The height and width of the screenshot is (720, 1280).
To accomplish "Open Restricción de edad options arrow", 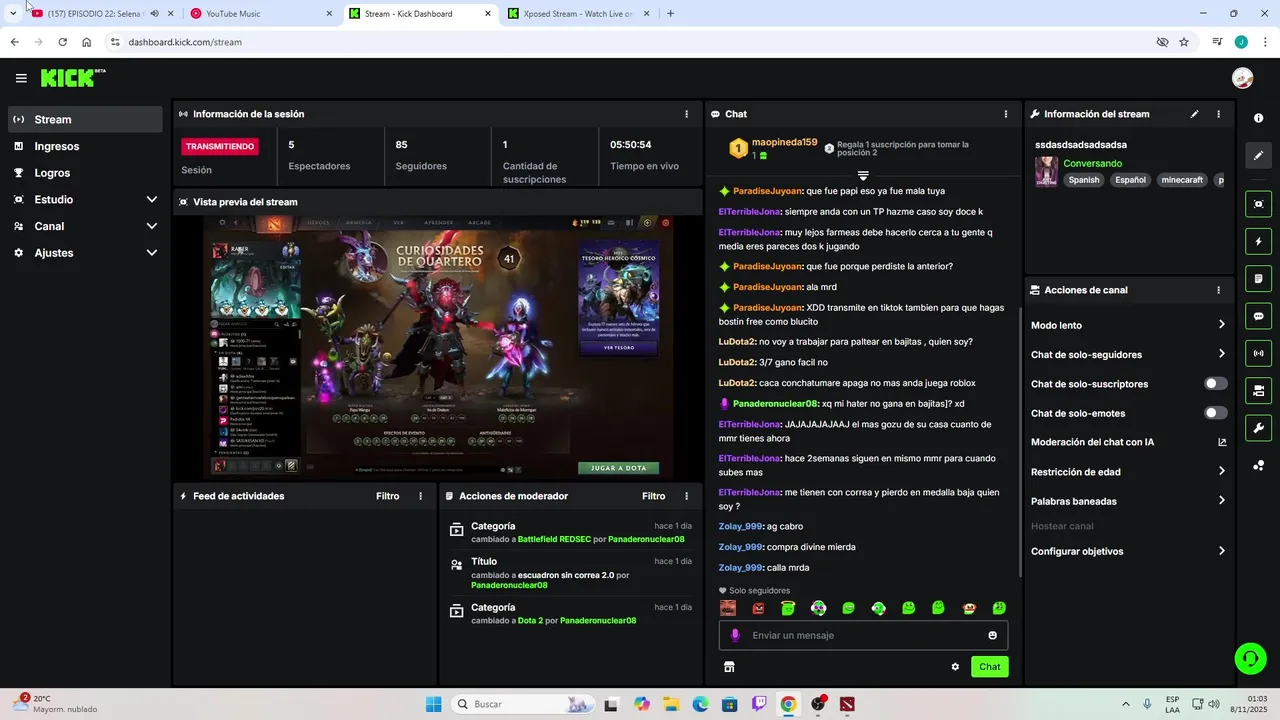I will point(1221,471).
